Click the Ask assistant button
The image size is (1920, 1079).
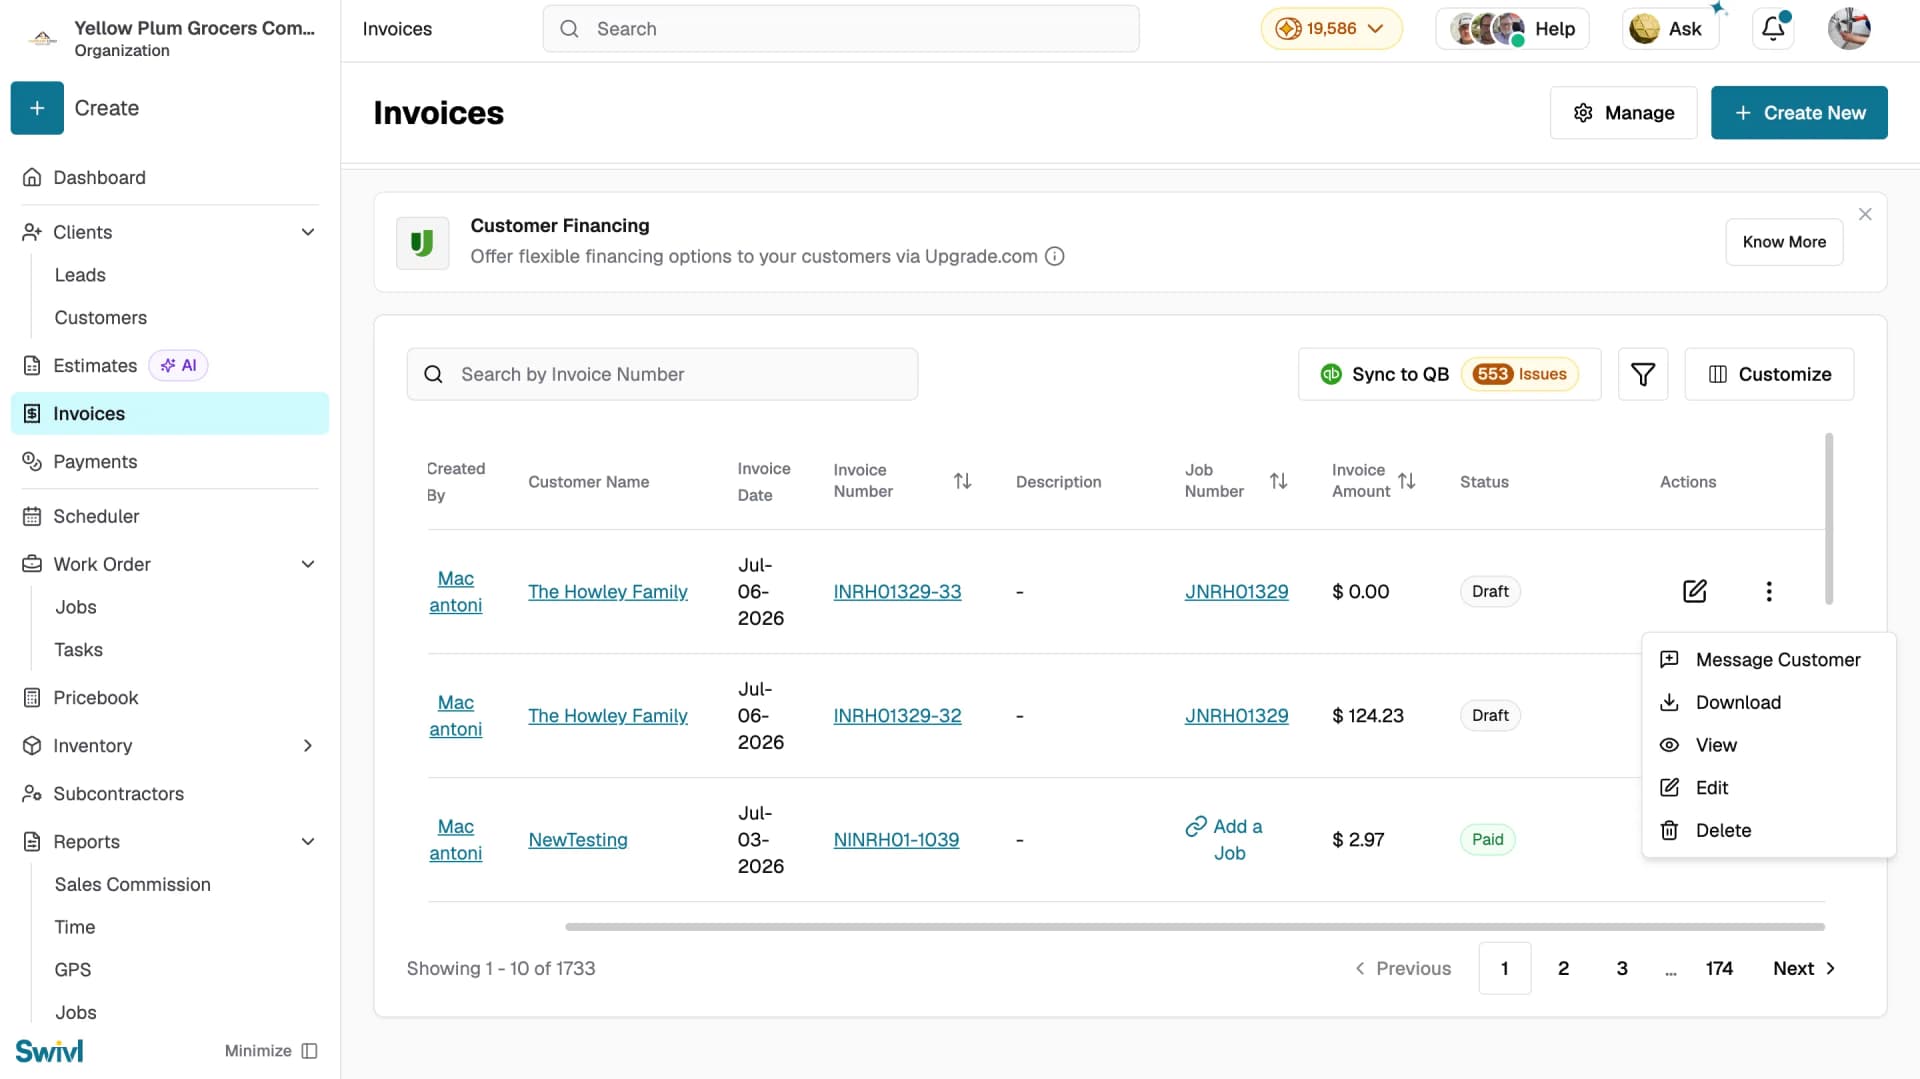pos(1669,29)
